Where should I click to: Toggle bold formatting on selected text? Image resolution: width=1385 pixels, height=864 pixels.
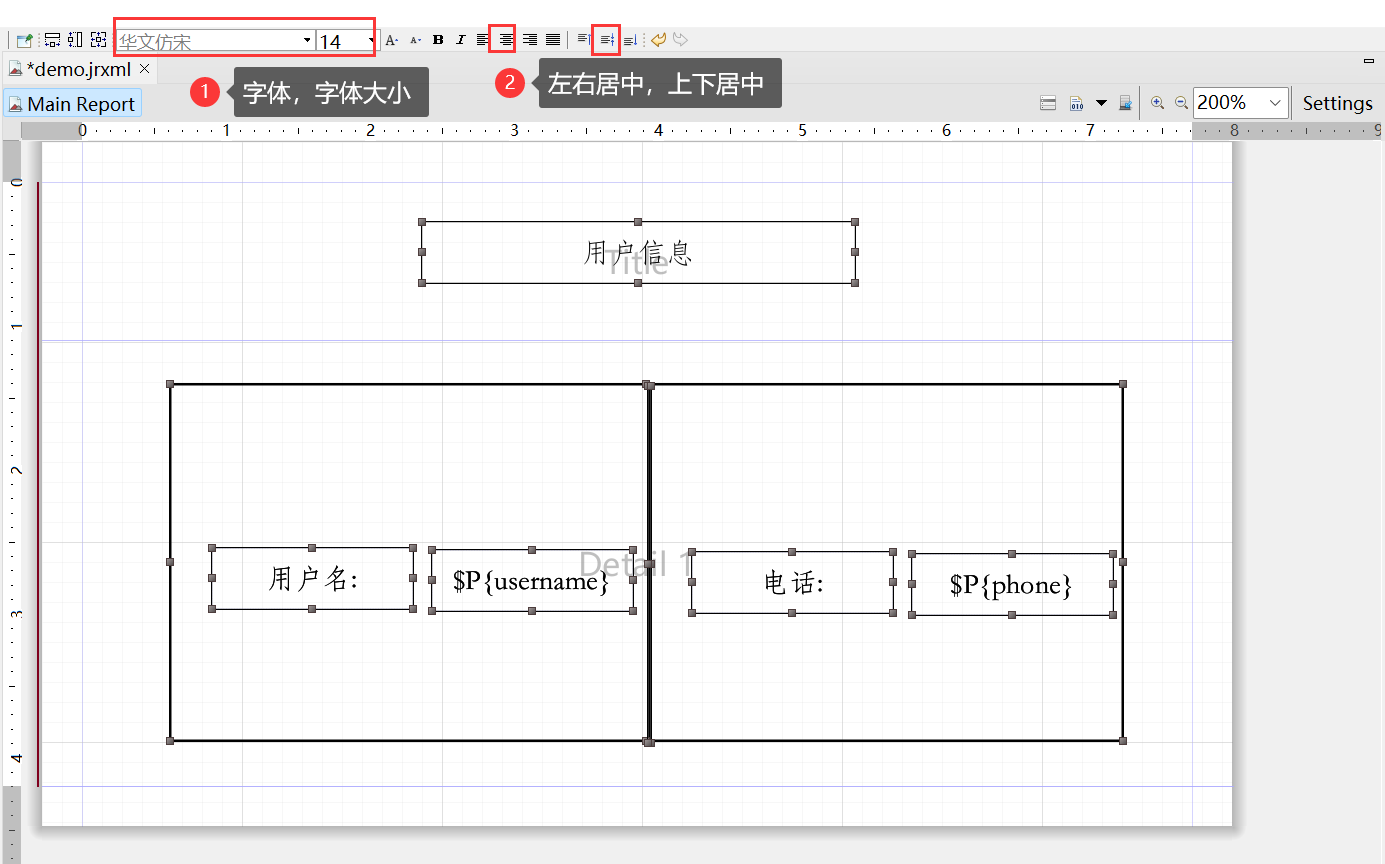(x=437, y=40)
